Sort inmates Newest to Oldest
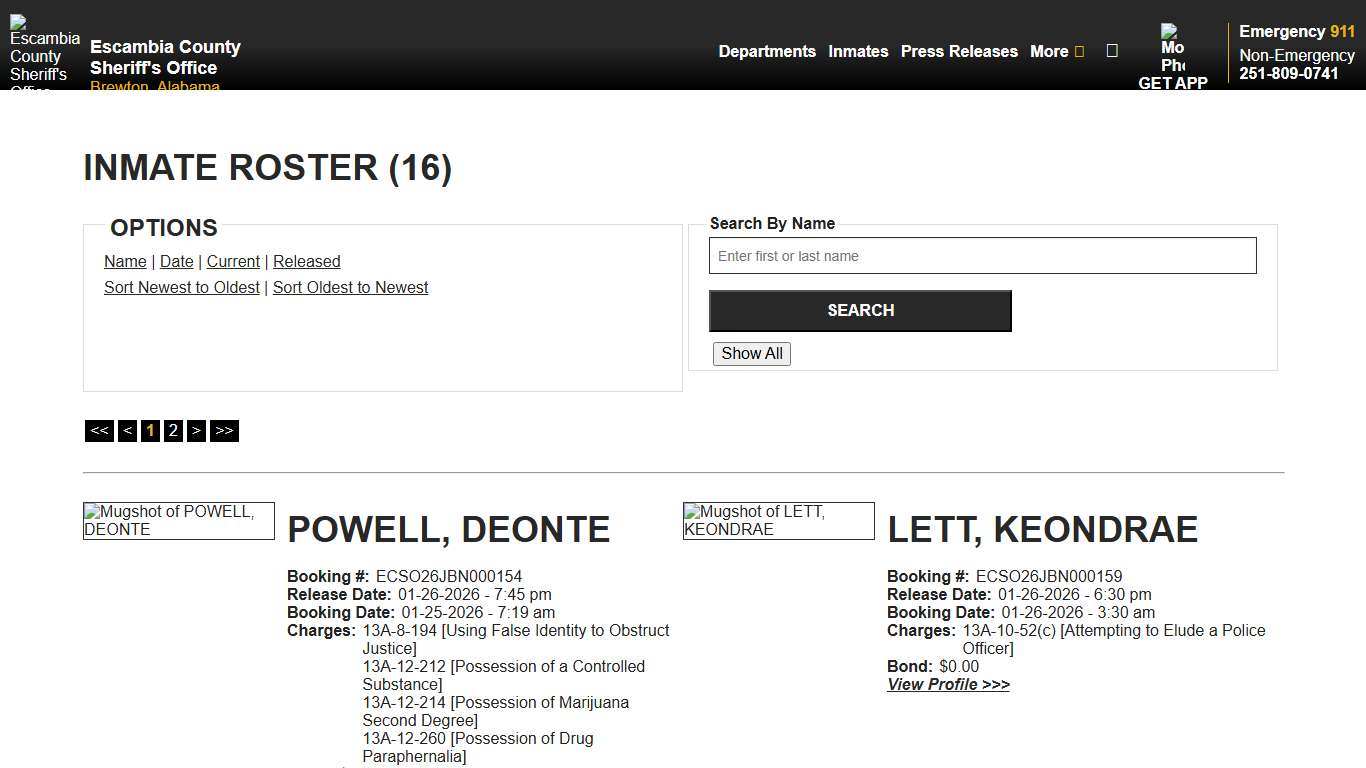This screenshot has height=768, width=1366. pos(182,287)
